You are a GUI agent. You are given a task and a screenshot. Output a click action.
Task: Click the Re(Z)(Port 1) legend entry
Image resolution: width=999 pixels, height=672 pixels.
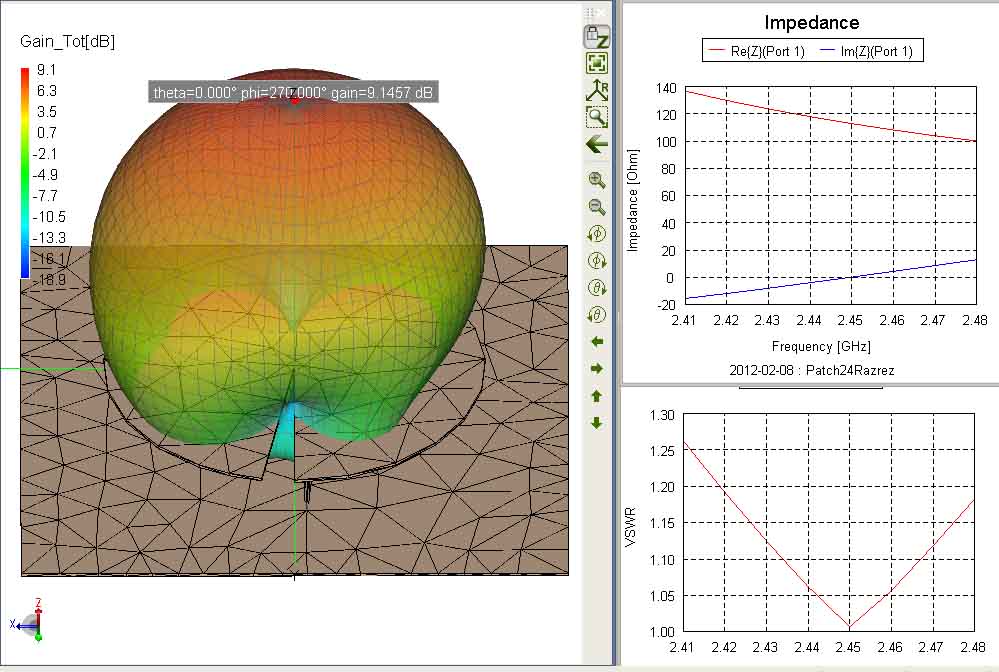coord(758,52)
